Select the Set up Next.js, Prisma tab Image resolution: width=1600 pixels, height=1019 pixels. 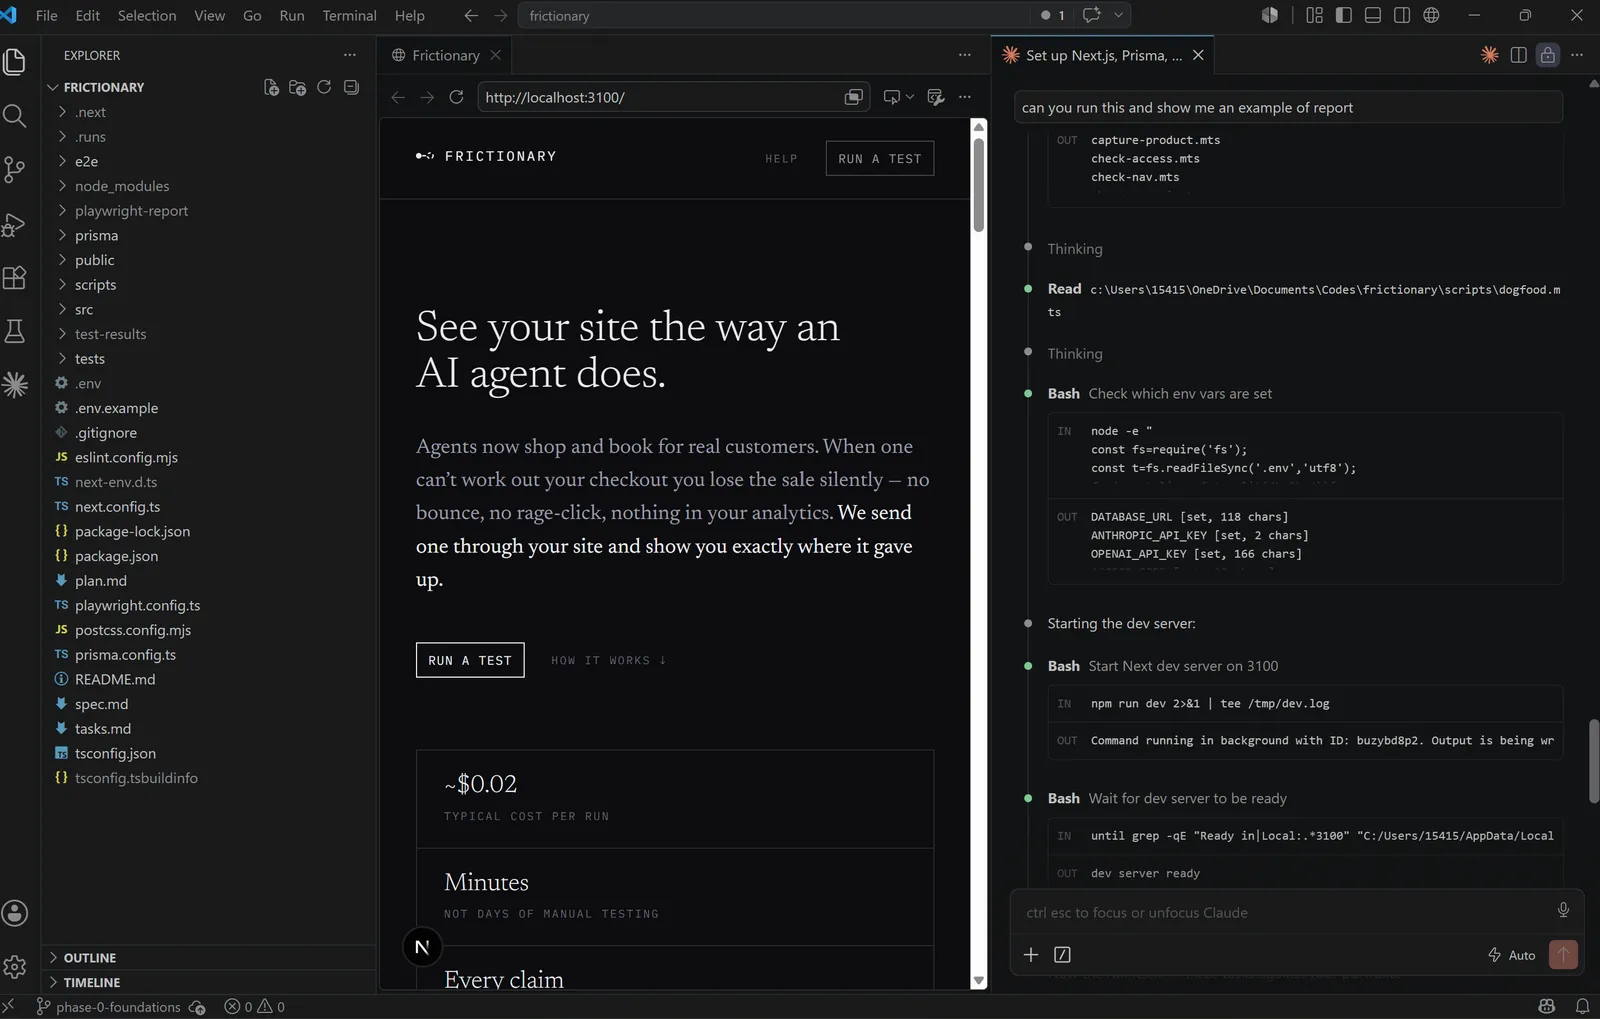(1103, 55)
